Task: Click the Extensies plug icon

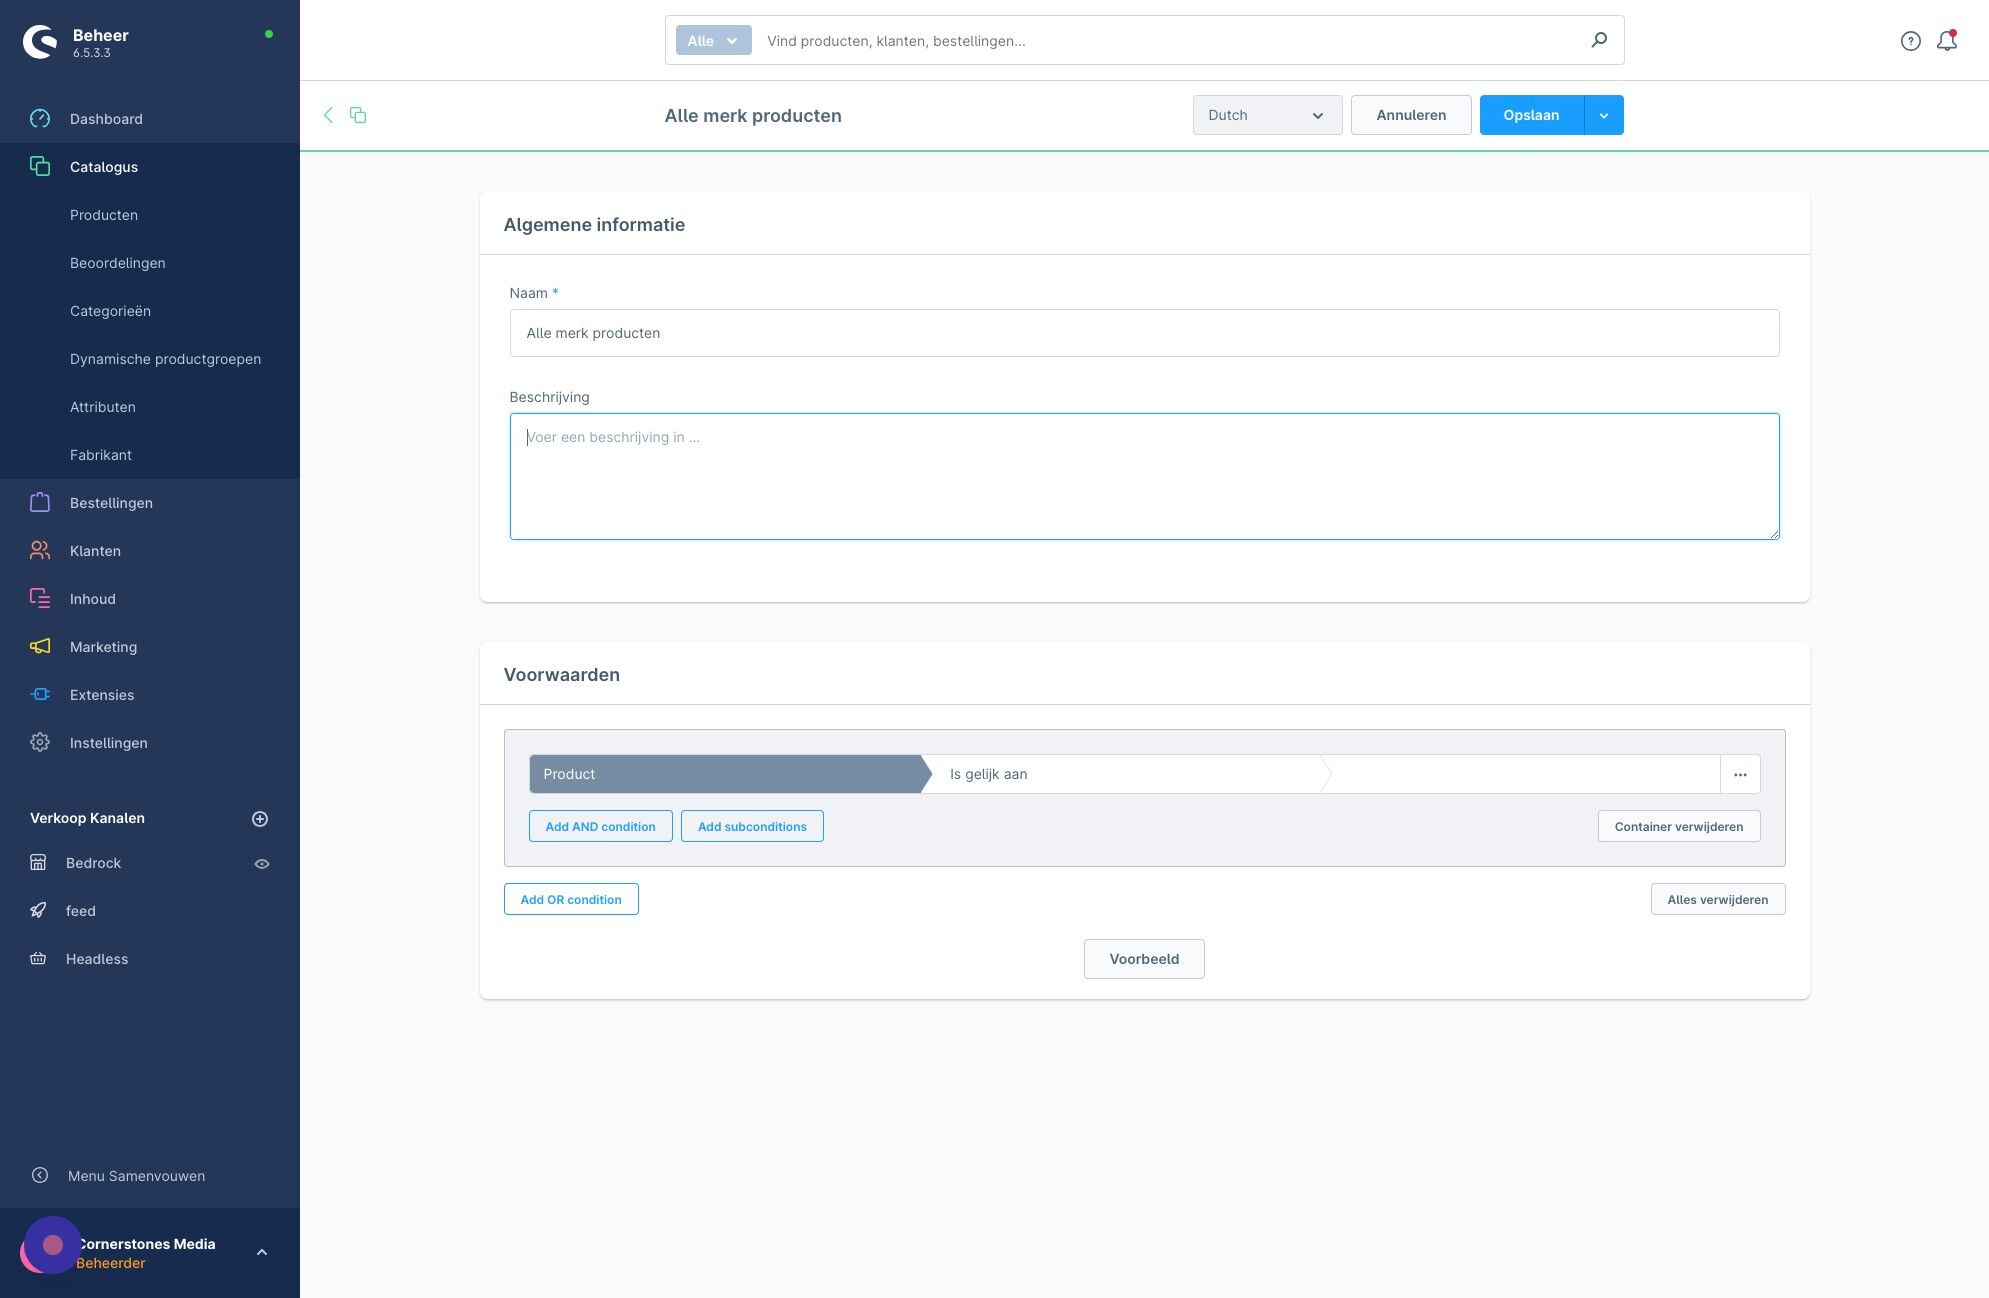Action: point(40,695)
